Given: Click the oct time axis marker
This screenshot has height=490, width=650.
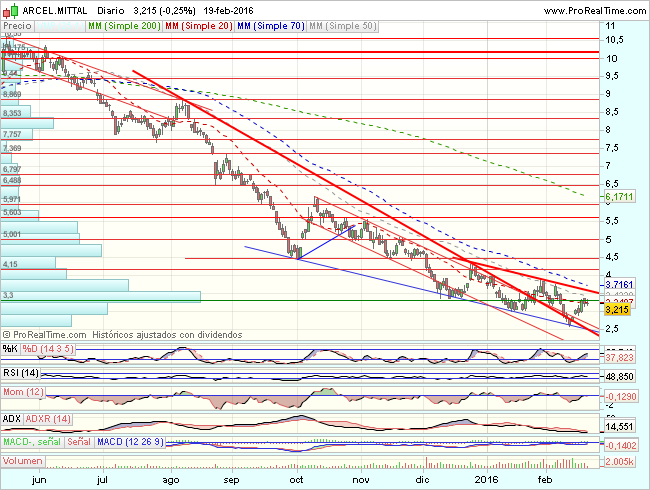Looking at the screenshot, I should (296, 480).
